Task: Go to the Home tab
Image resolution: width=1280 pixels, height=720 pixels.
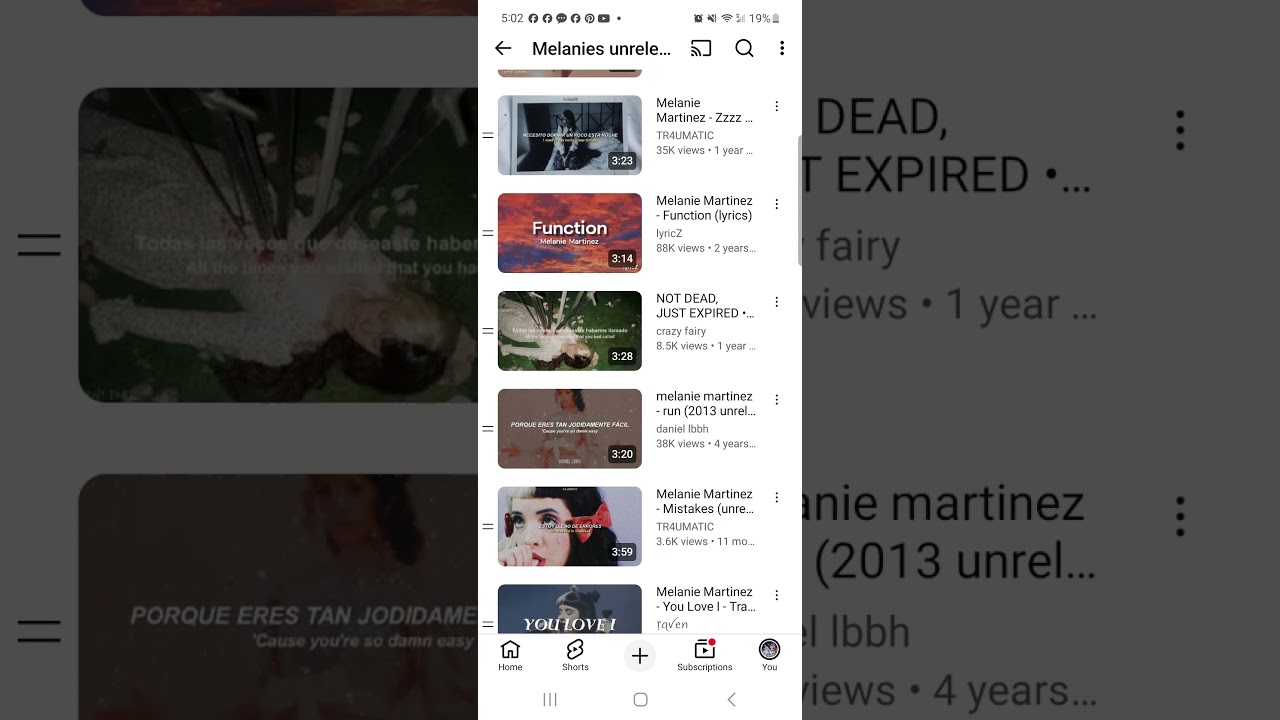Action: point(510,656)
